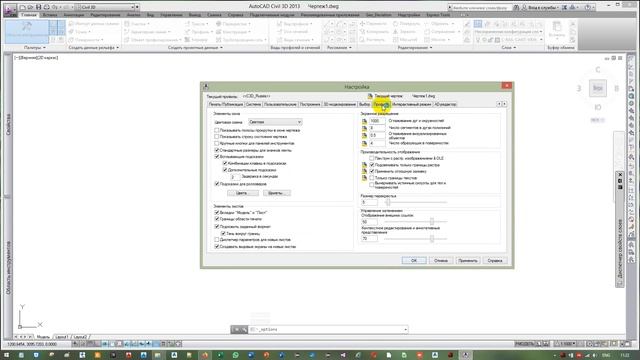Viewport: 640px width, 360px height.
Task: Uncheck Model and Layout tabs checkbox
Action: tap(217, 213)
